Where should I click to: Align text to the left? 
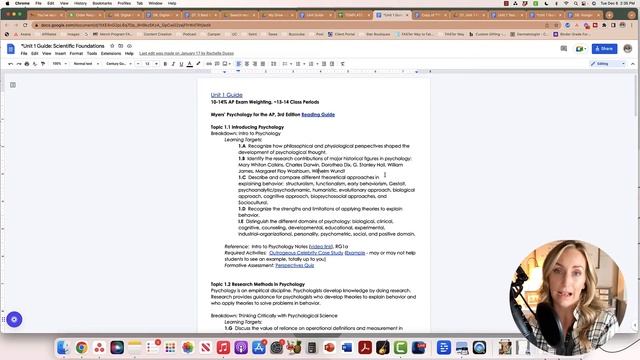coord(239,64)
